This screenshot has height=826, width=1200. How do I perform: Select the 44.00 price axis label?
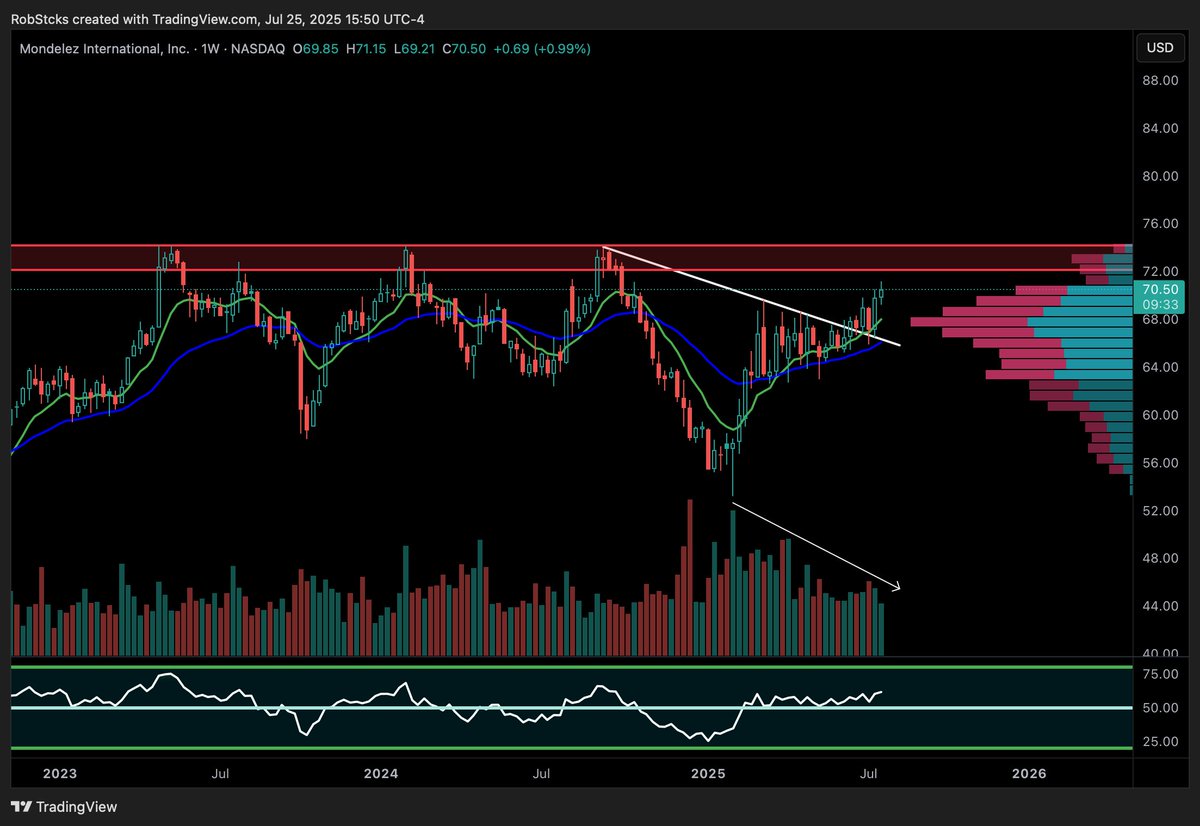(x=1159, y=605)
